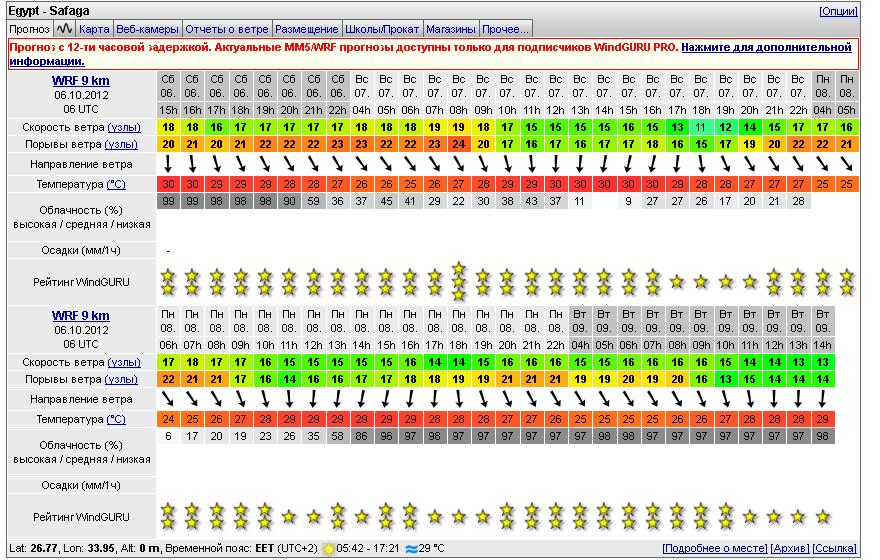Open the Подробнее о месте link
Screen dimensions: 880x560
pos(714,548)
